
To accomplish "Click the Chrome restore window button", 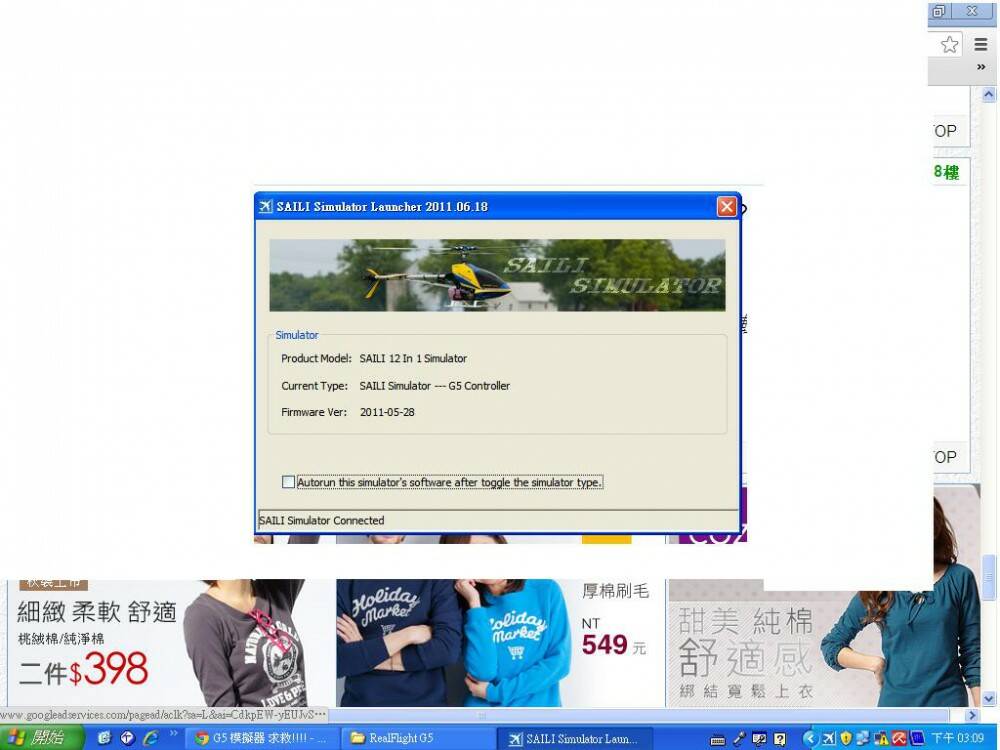I will [x=939, y=11].
